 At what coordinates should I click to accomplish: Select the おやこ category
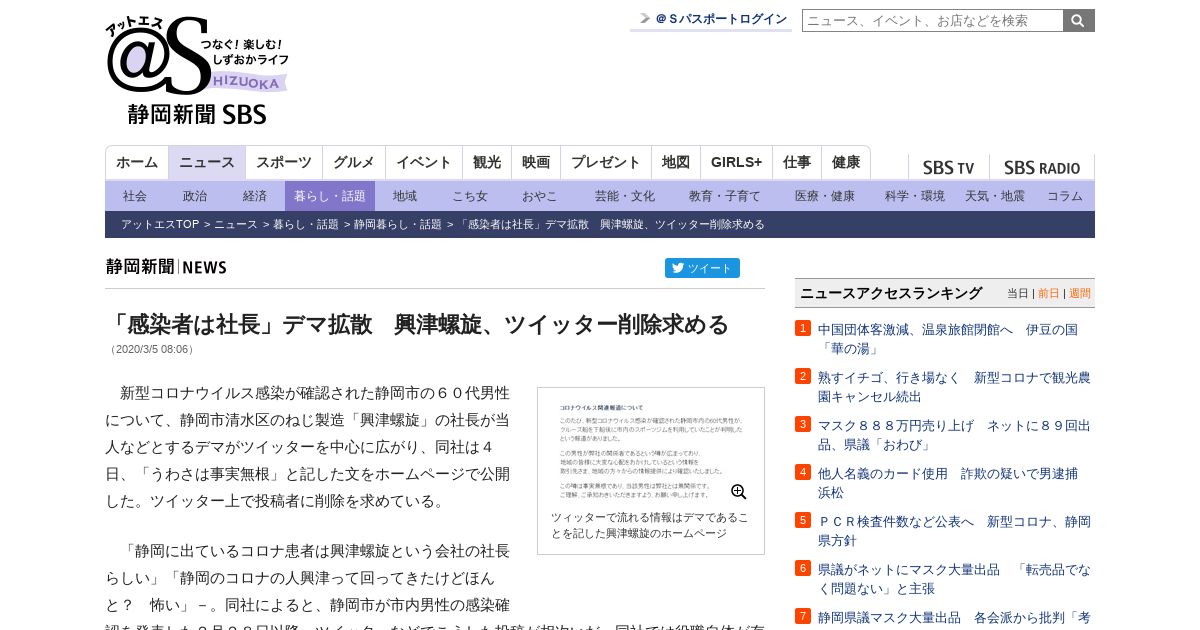point(540,196)
